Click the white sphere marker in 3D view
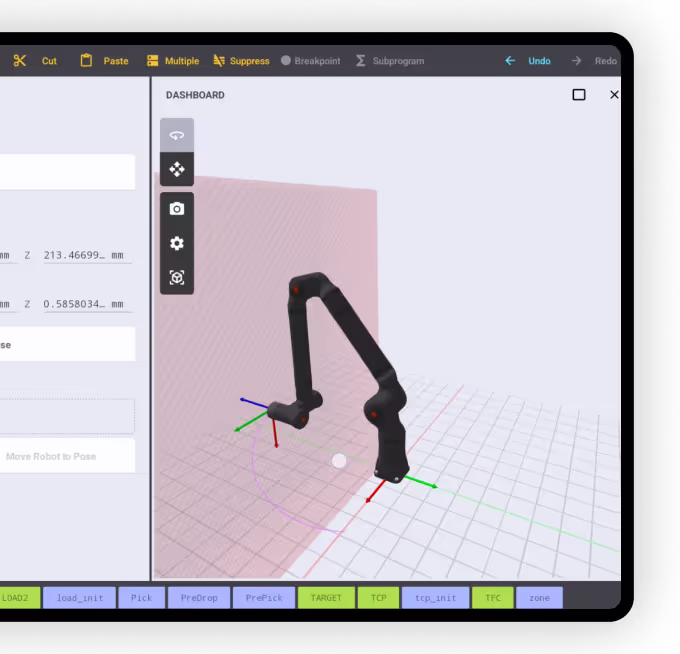The image size is (680, 654). pos(339,461)
